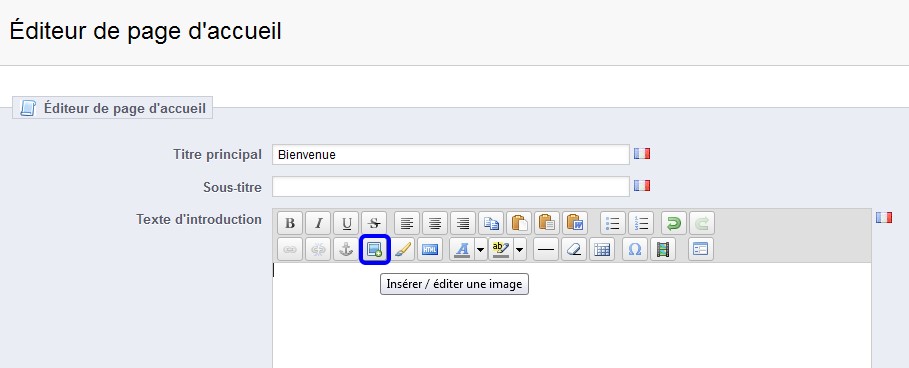Toggle bold formatting
The height and width of the screenshot is (368, 909).
290,223
